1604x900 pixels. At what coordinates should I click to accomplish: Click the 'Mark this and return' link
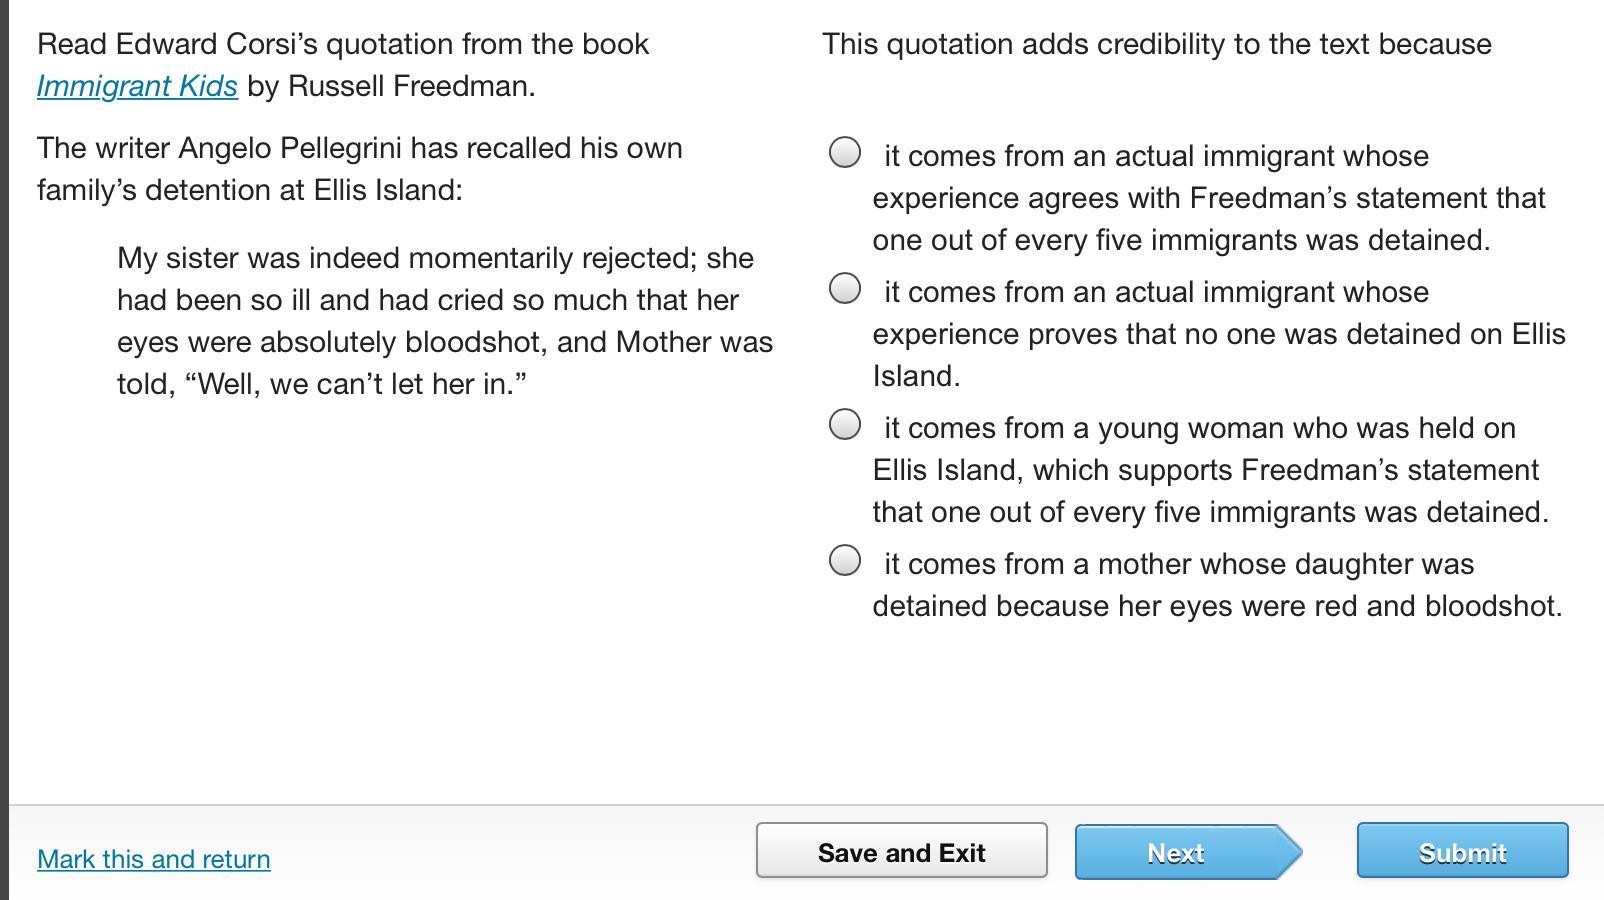(x=153, y=859)
